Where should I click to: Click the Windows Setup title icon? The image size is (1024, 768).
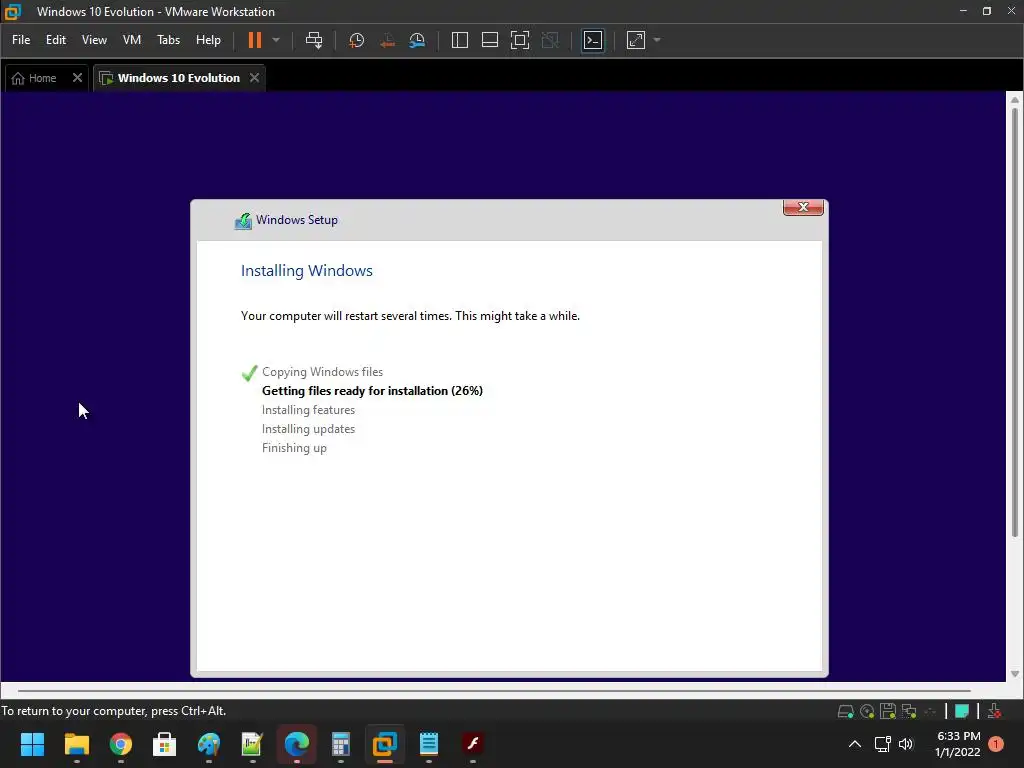[243, 221]
